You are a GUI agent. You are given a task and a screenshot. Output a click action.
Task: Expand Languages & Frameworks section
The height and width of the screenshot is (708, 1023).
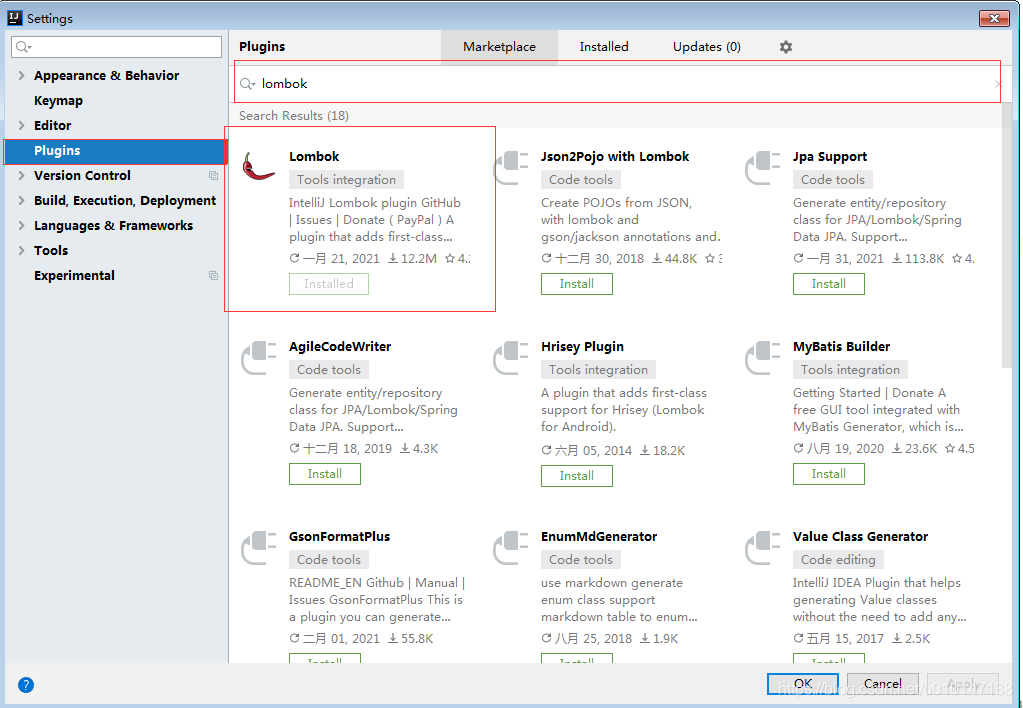[22, 226]
